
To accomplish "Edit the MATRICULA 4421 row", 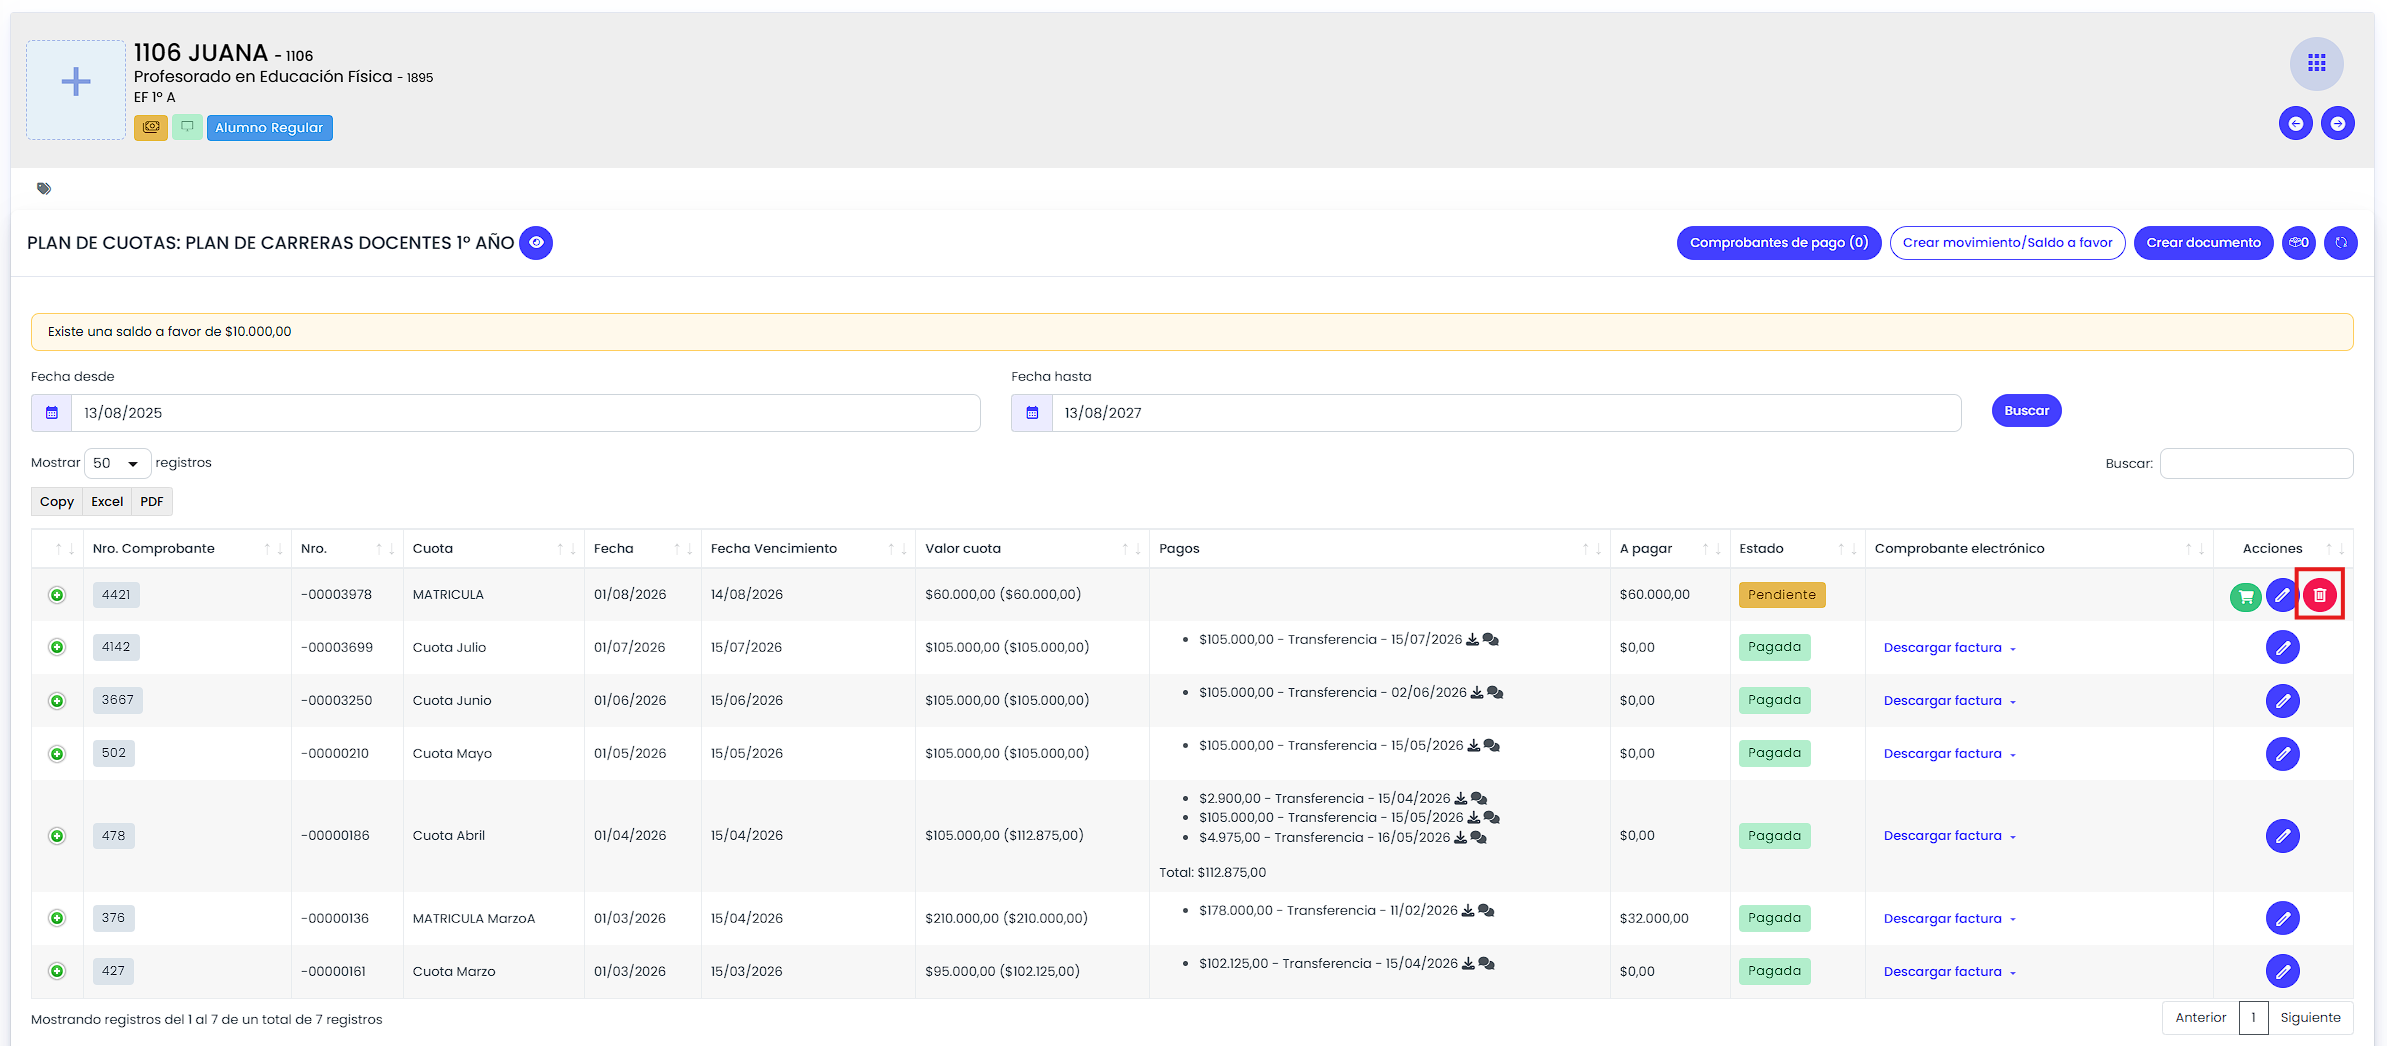I will click(2282, 595).
